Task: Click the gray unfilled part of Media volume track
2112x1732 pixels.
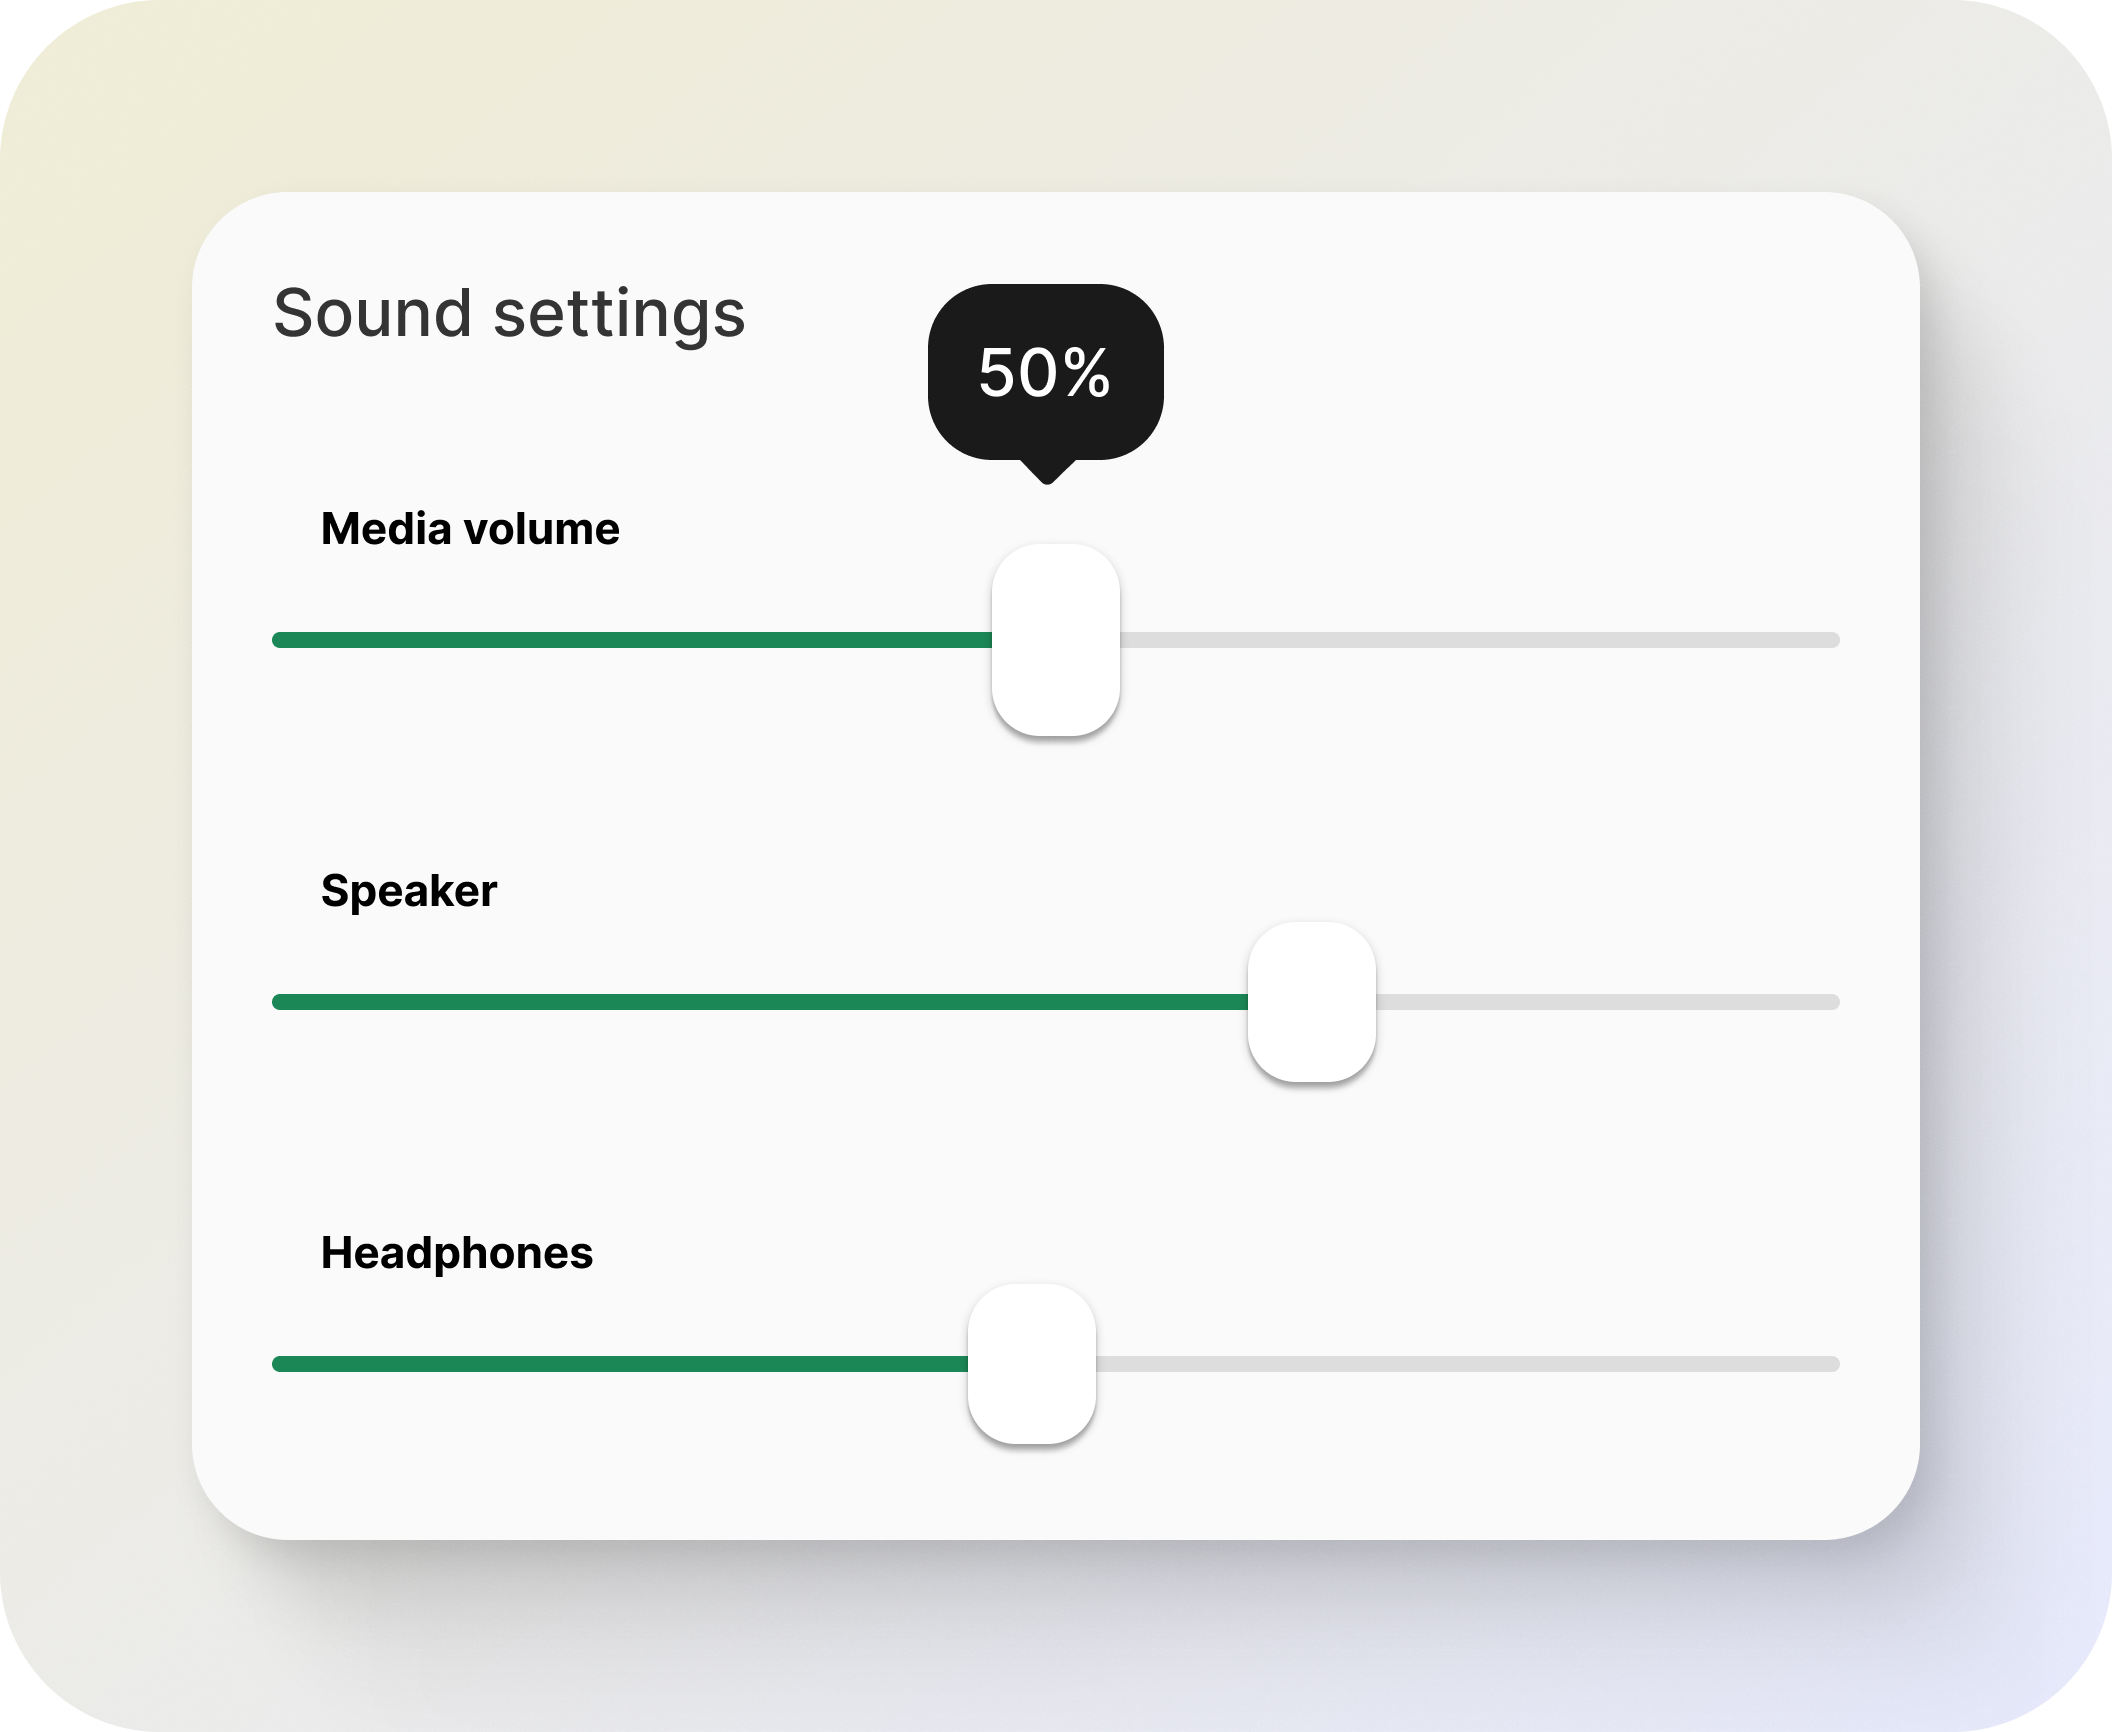Action: (1480, 640)
